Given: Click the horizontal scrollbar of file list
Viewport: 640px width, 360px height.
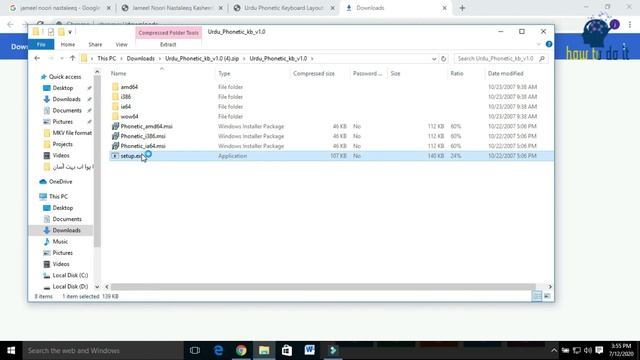Looking at the screenshot, I should (323, 287).
